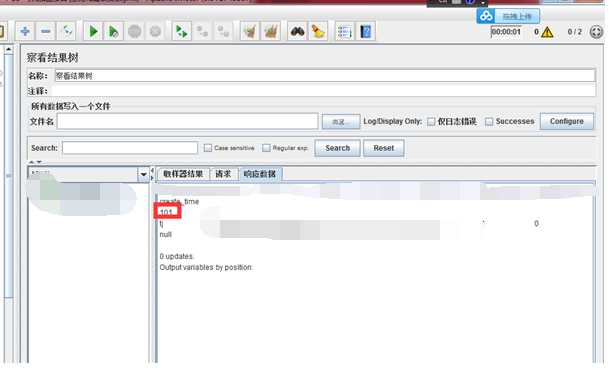Switch to the 取样器结果 tab

click(183, 174)
